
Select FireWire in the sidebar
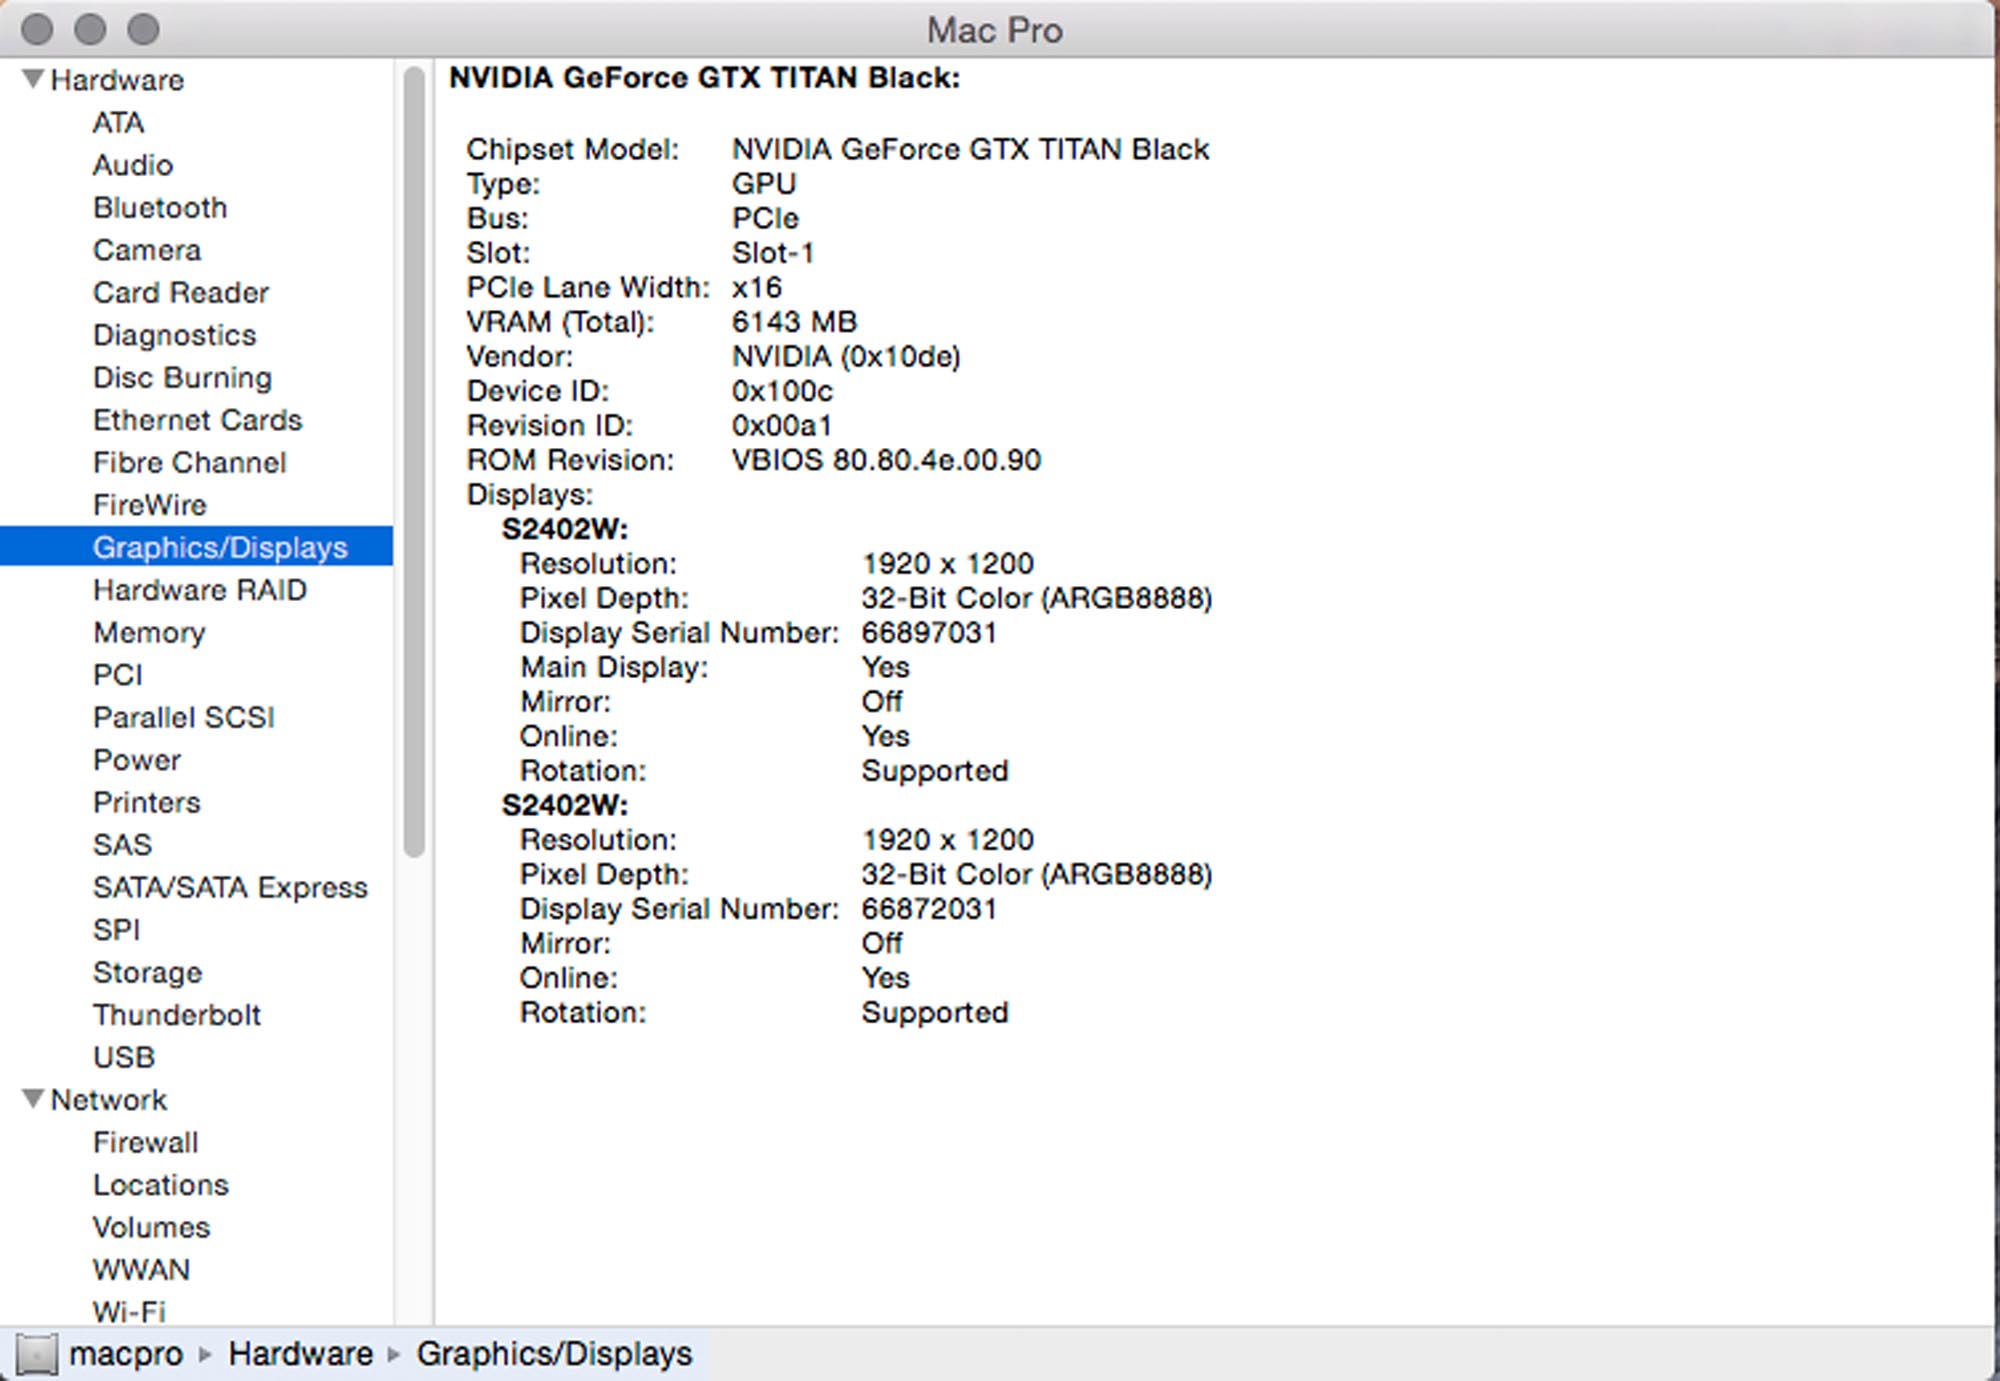150,505
